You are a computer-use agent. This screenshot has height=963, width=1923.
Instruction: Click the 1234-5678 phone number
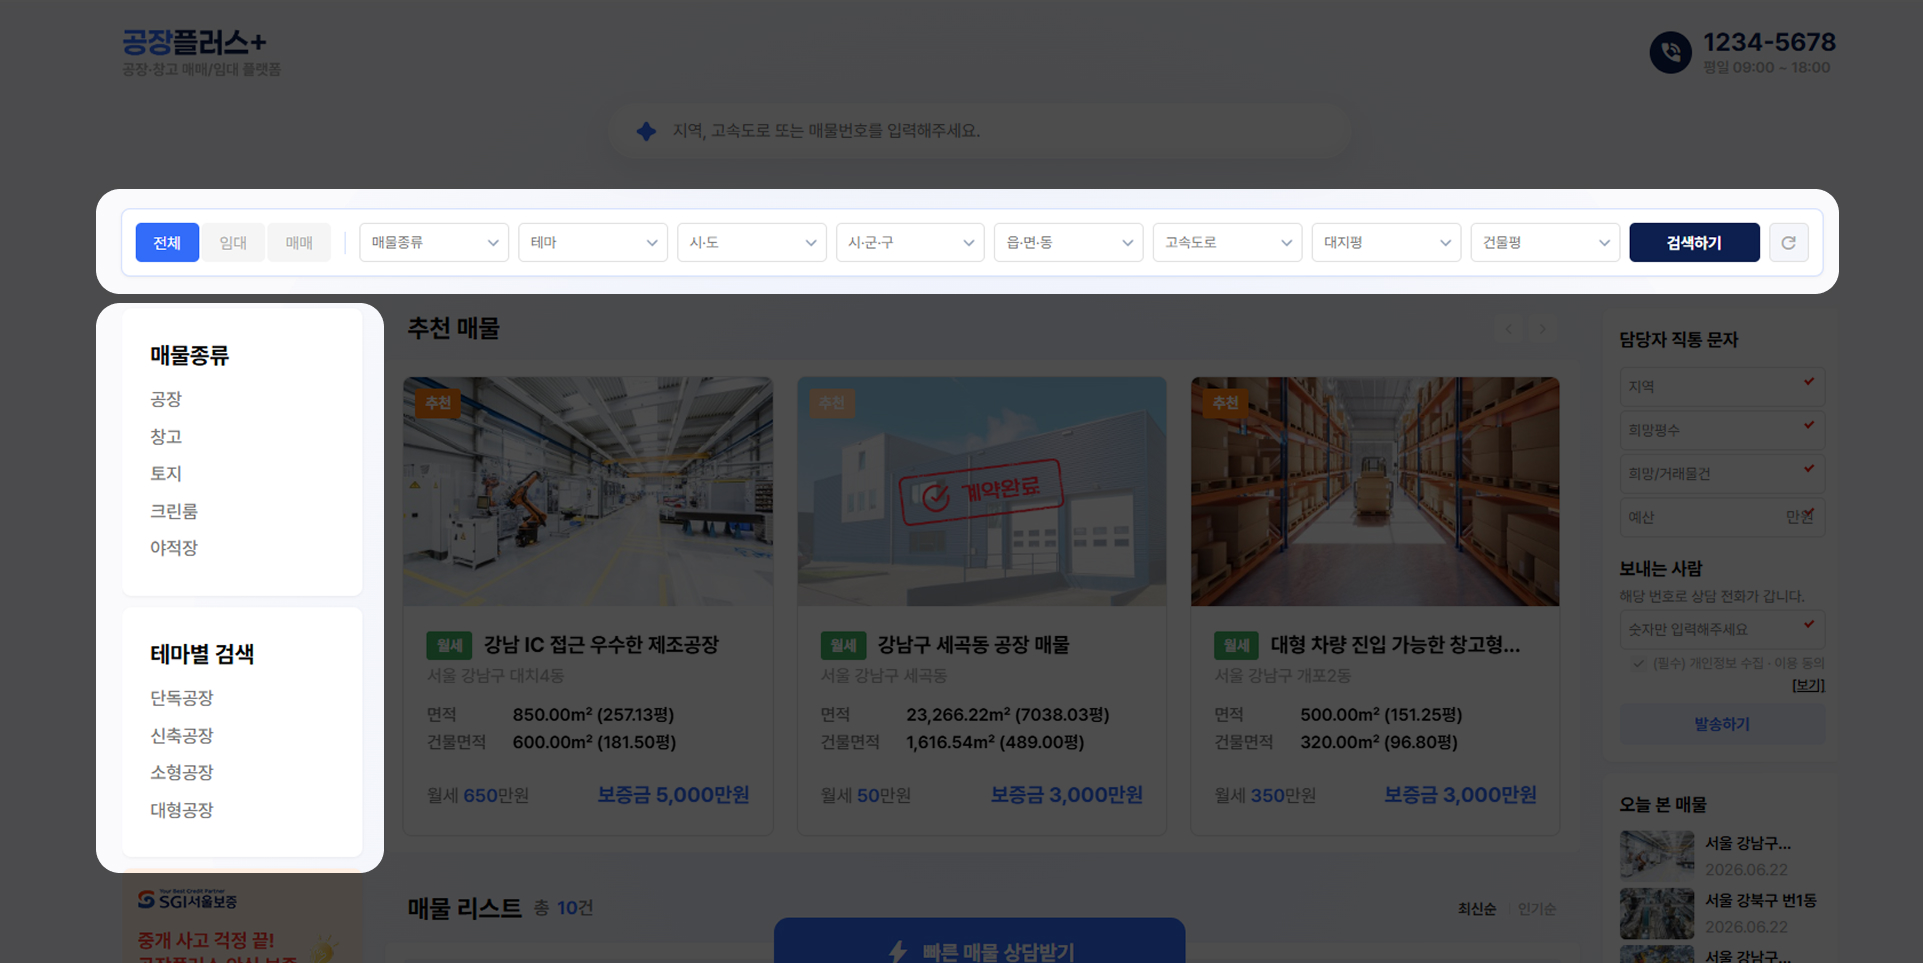(1769, 42)
